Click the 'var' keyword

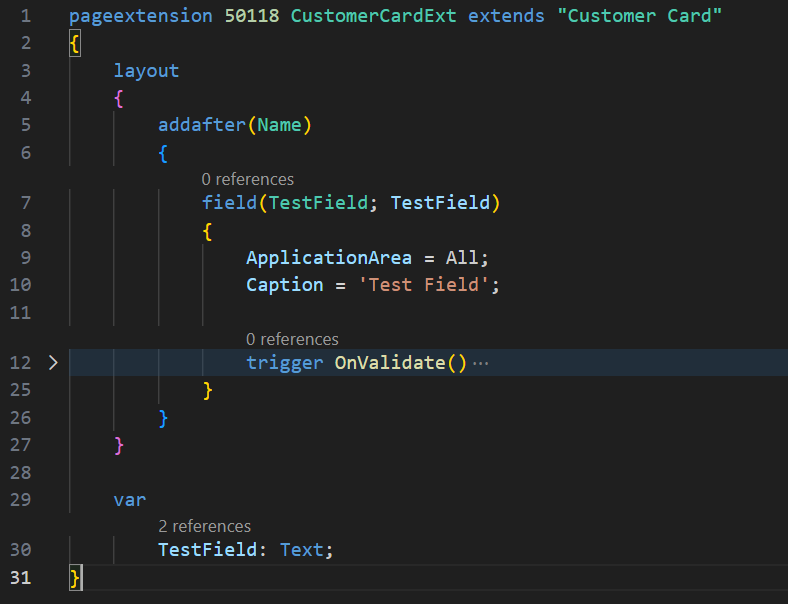130,499
